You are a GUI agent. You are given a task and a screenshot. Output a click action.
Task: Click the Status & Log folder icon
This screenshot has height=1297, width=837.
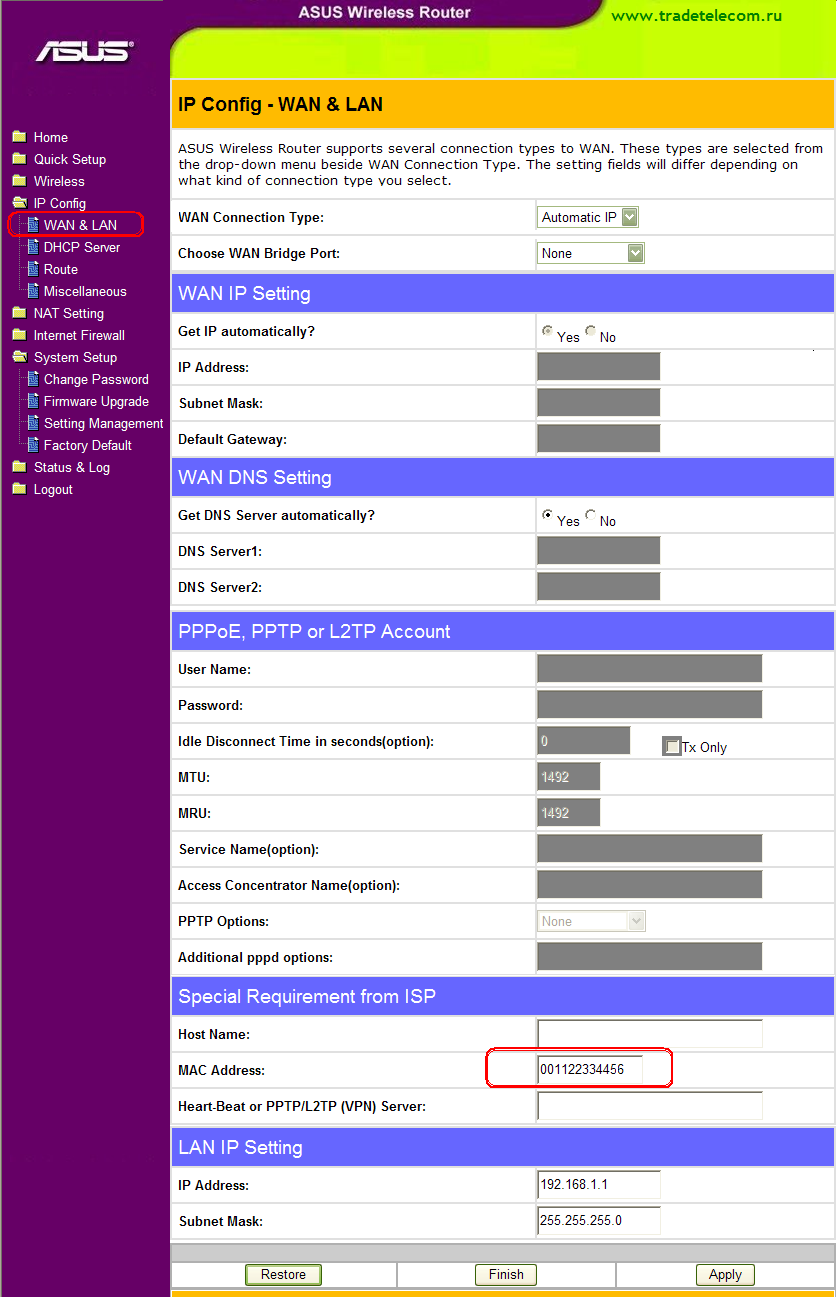click(x=18, y=467)
